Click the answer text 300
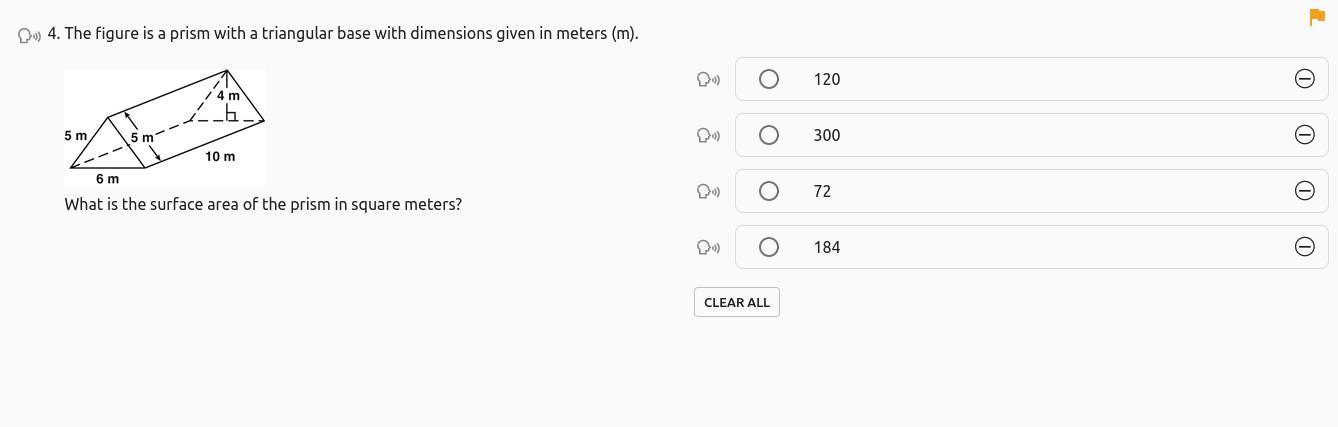1338x427 pixels. (827, 135)
